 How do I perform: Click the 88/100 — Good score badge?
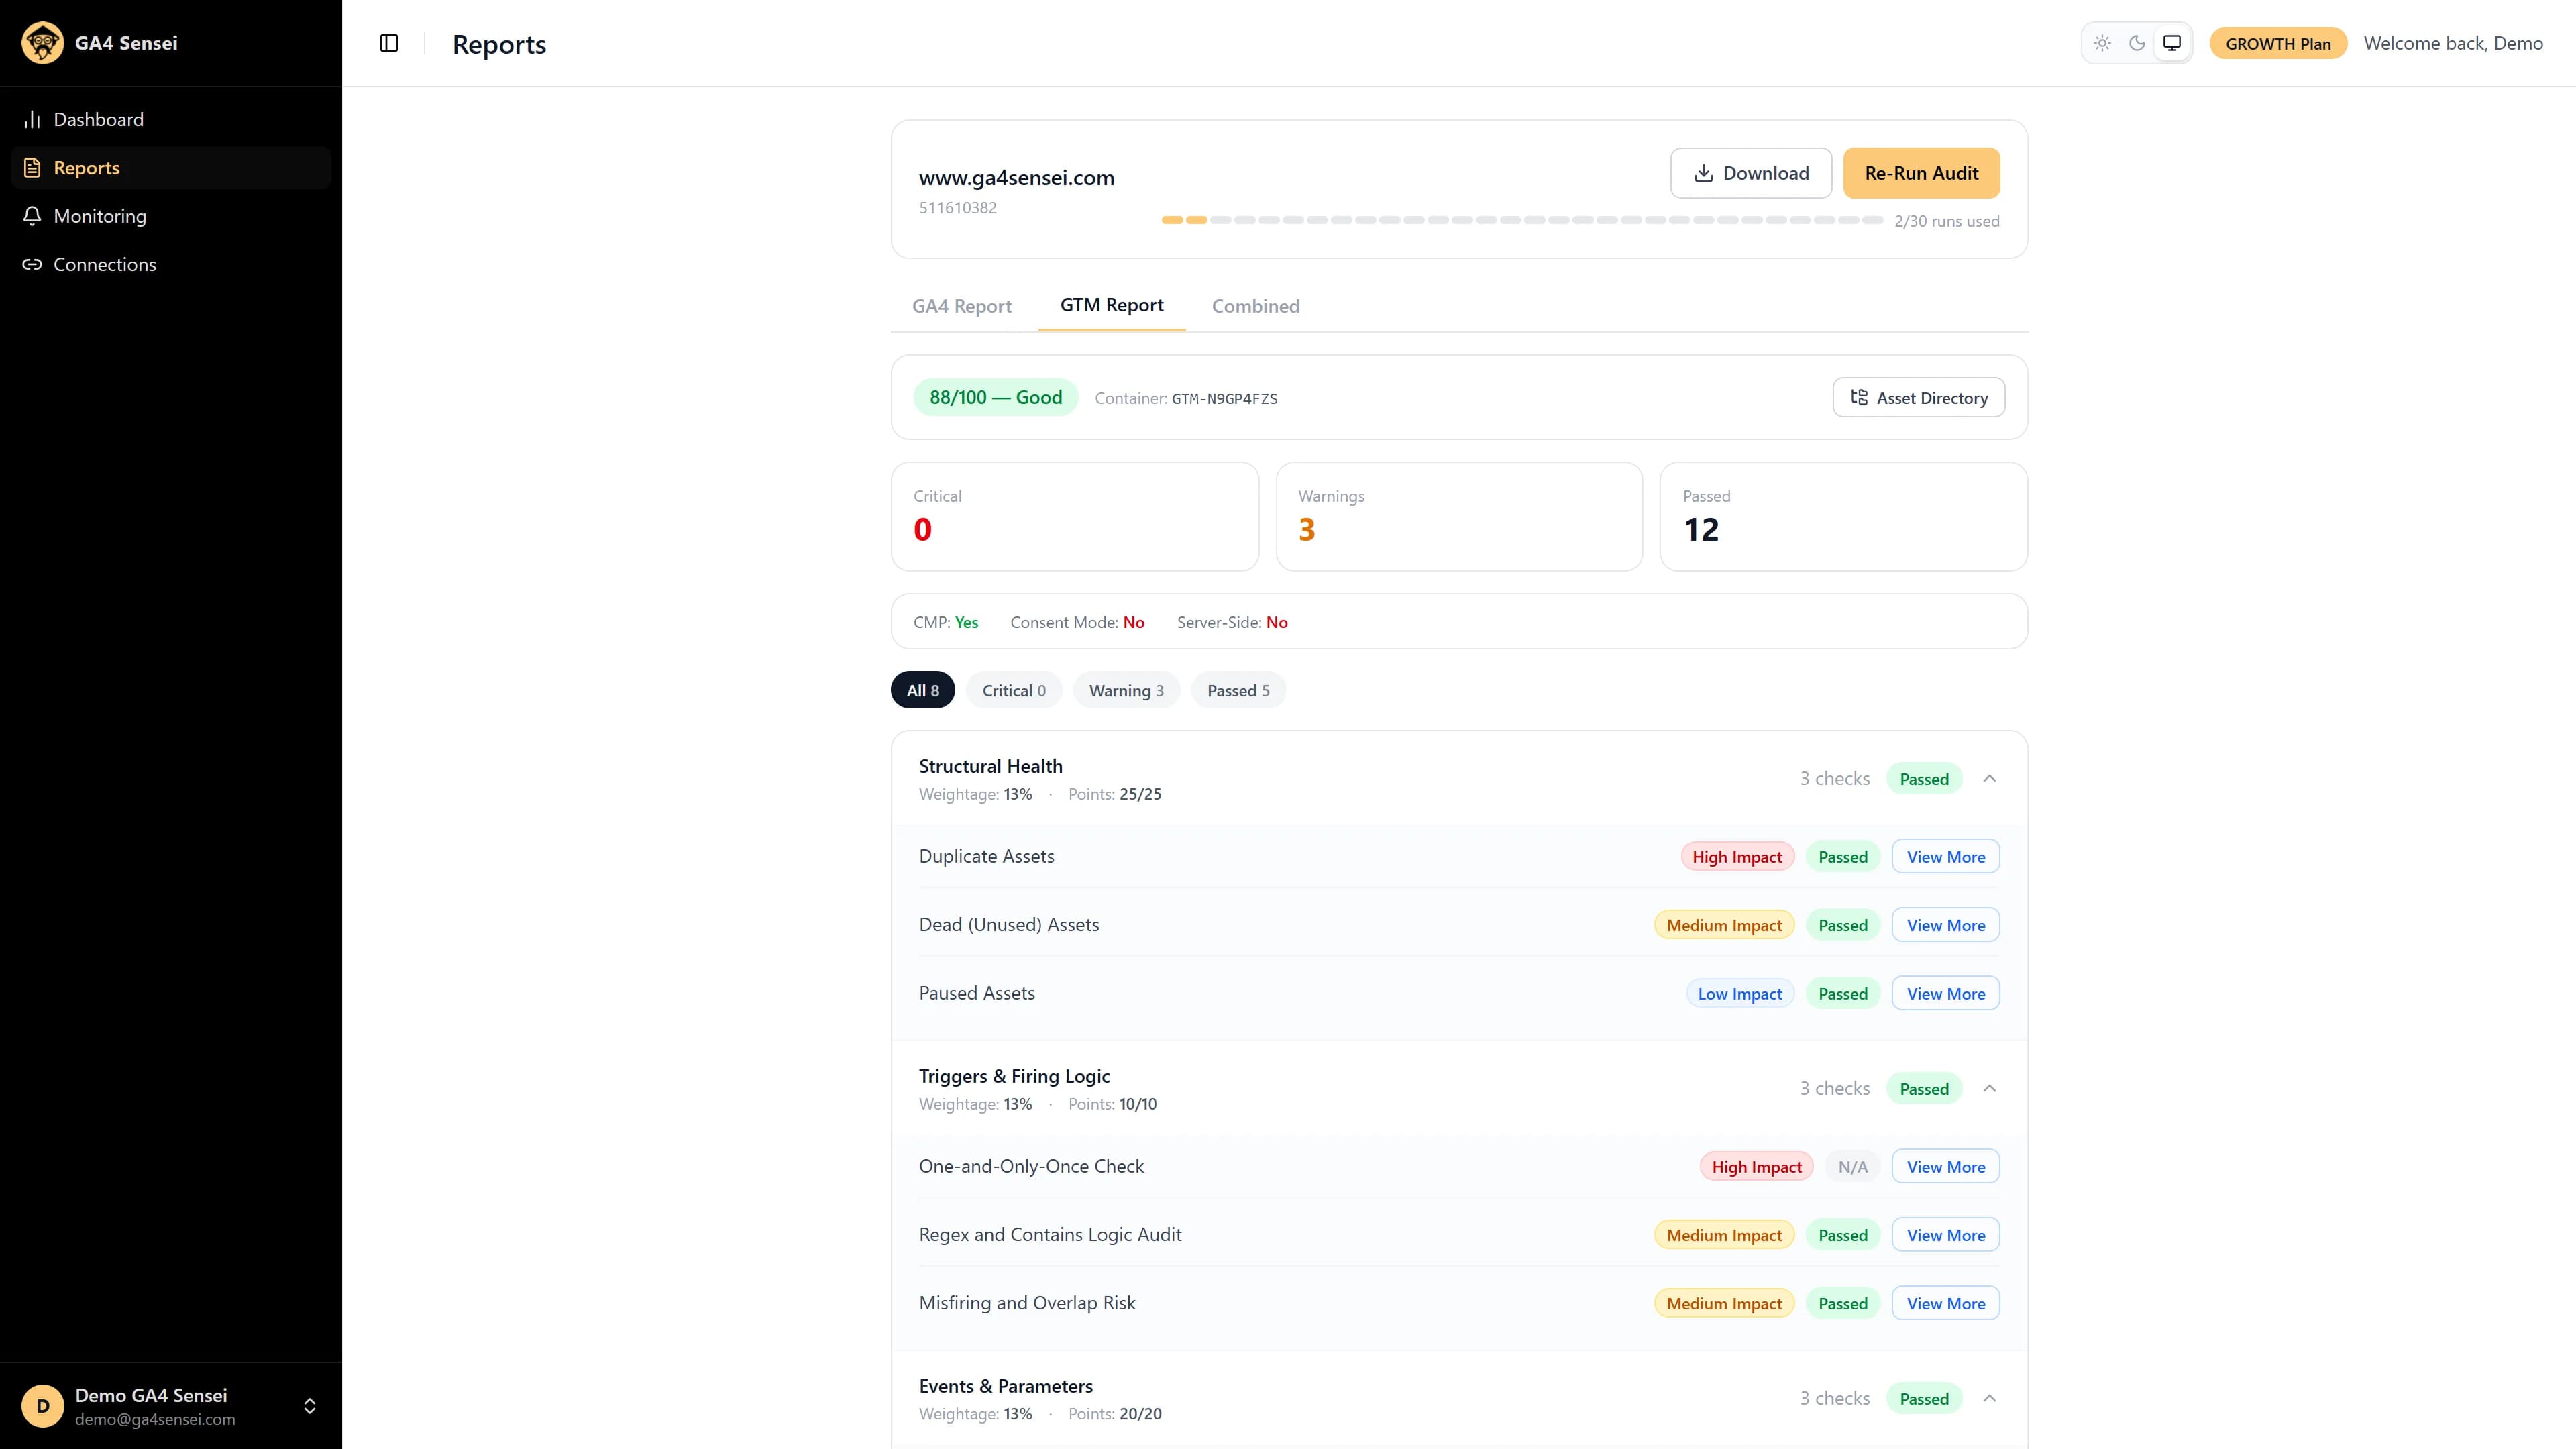[995, 397]
